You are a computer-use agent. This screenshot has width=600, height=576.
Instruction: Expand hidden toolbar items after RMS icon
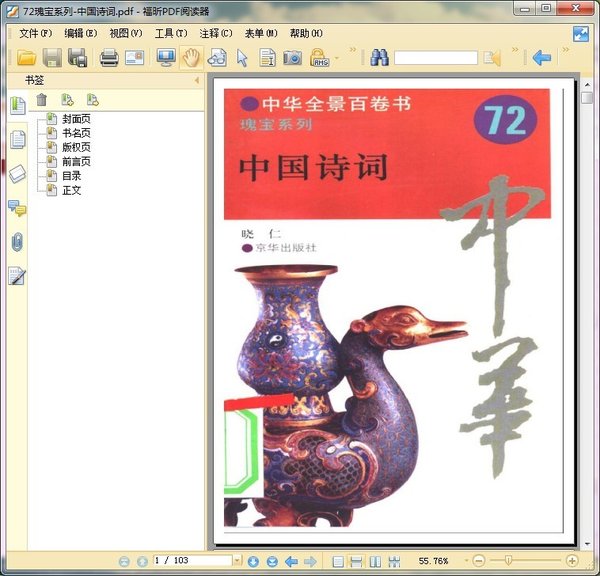(x=353, y=50)
